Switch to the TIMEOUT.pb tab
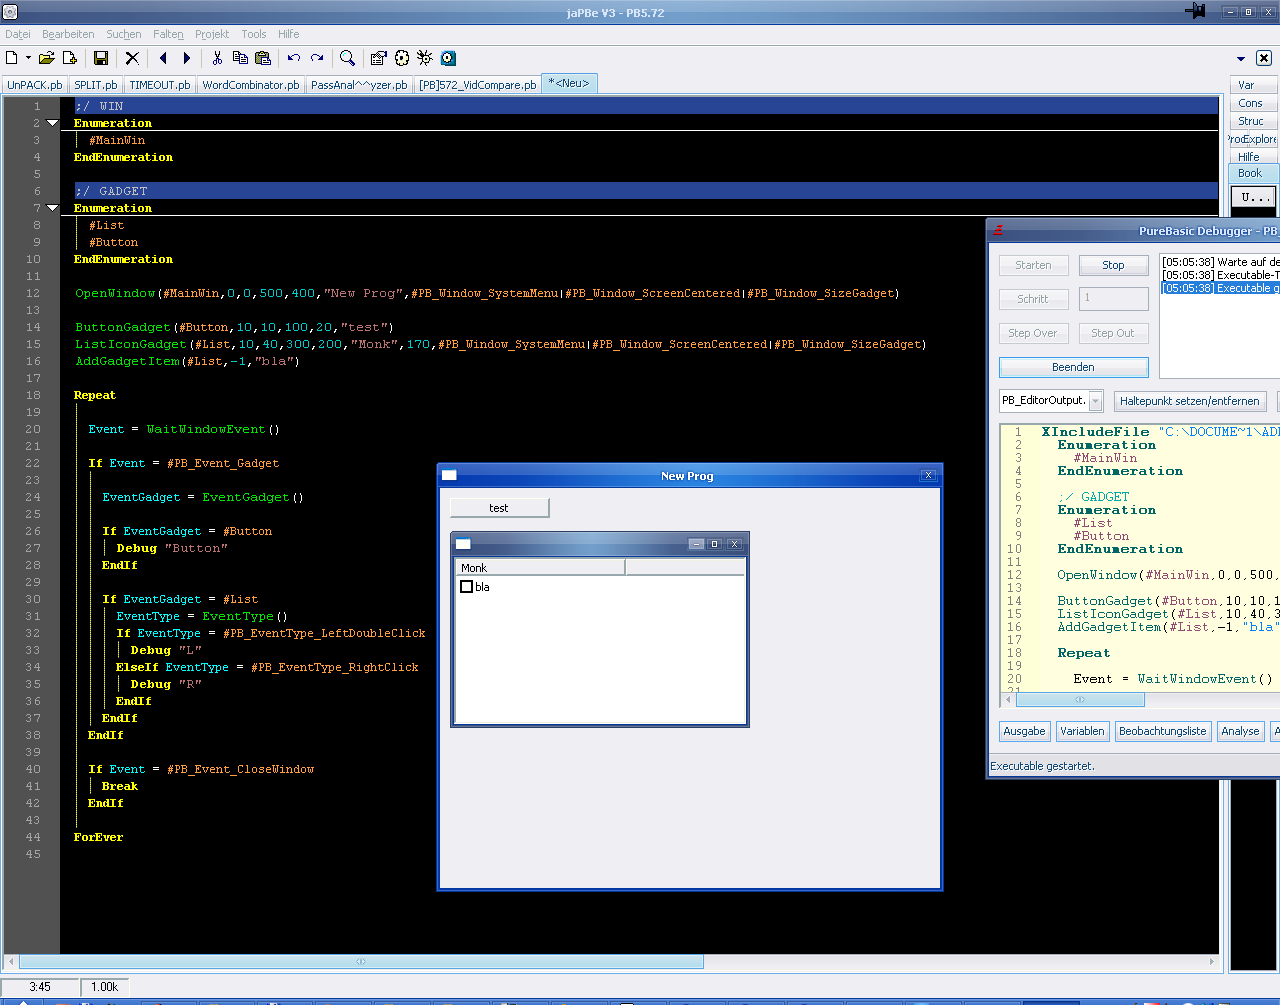1280x1005 pixels. tap(160, 85)
